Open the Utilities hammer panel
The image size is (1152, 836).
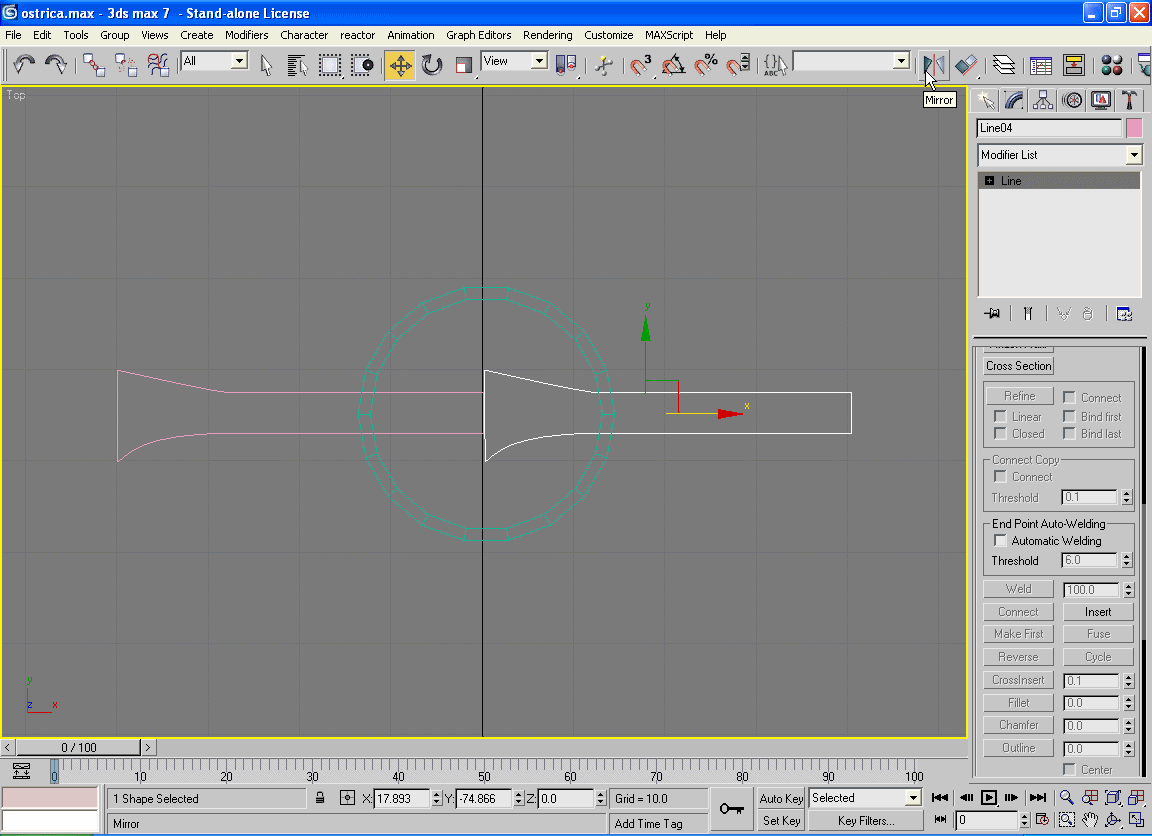point(1129,100)
